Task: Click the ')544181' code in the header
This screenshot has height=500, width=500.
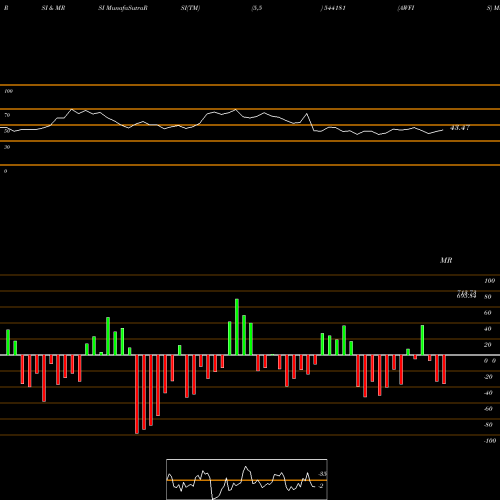Action: point(333,8)
